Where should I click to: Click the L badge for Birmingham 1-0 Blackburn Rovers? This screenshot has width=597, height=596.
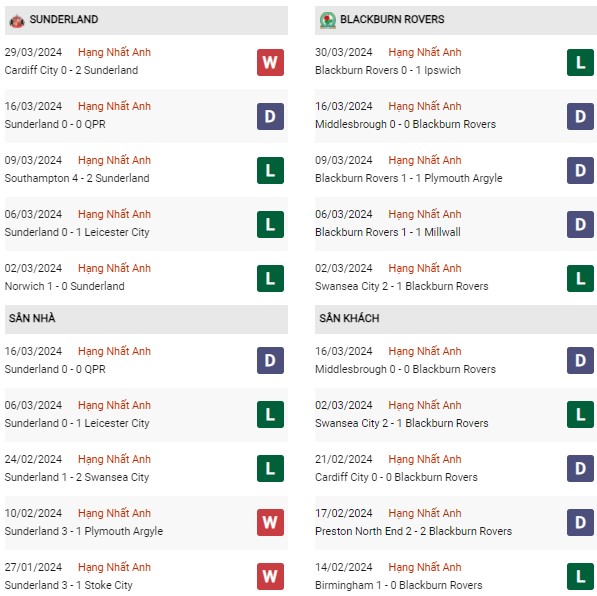coord(580,576)
